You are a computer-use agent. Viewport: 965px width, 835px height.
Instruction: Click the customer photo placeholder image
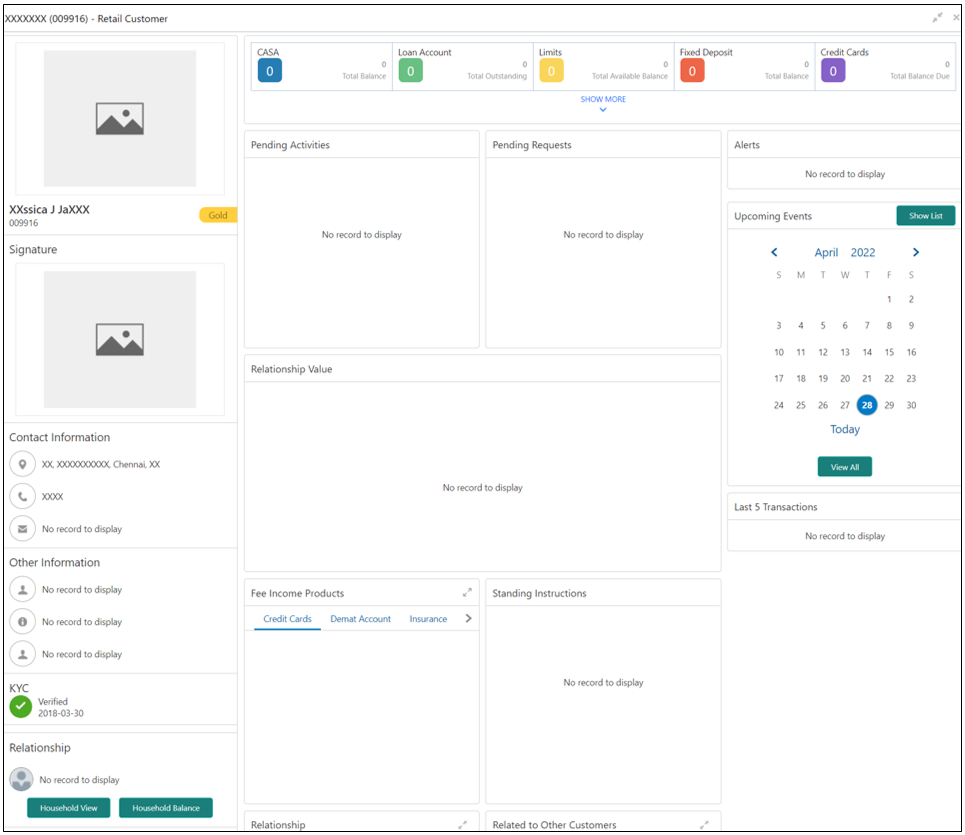click(x=119, y=118)
